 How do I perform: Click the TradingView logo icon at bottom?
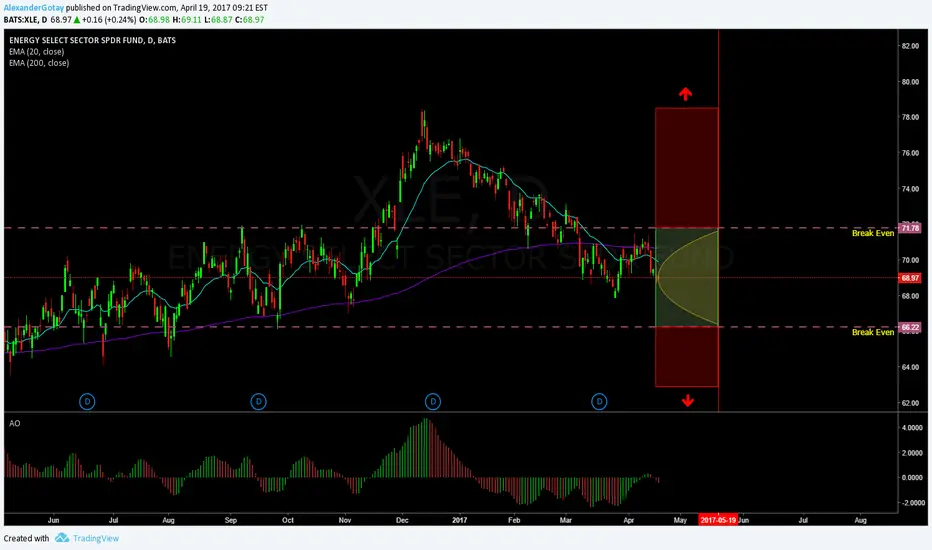(x=62, y=538)
